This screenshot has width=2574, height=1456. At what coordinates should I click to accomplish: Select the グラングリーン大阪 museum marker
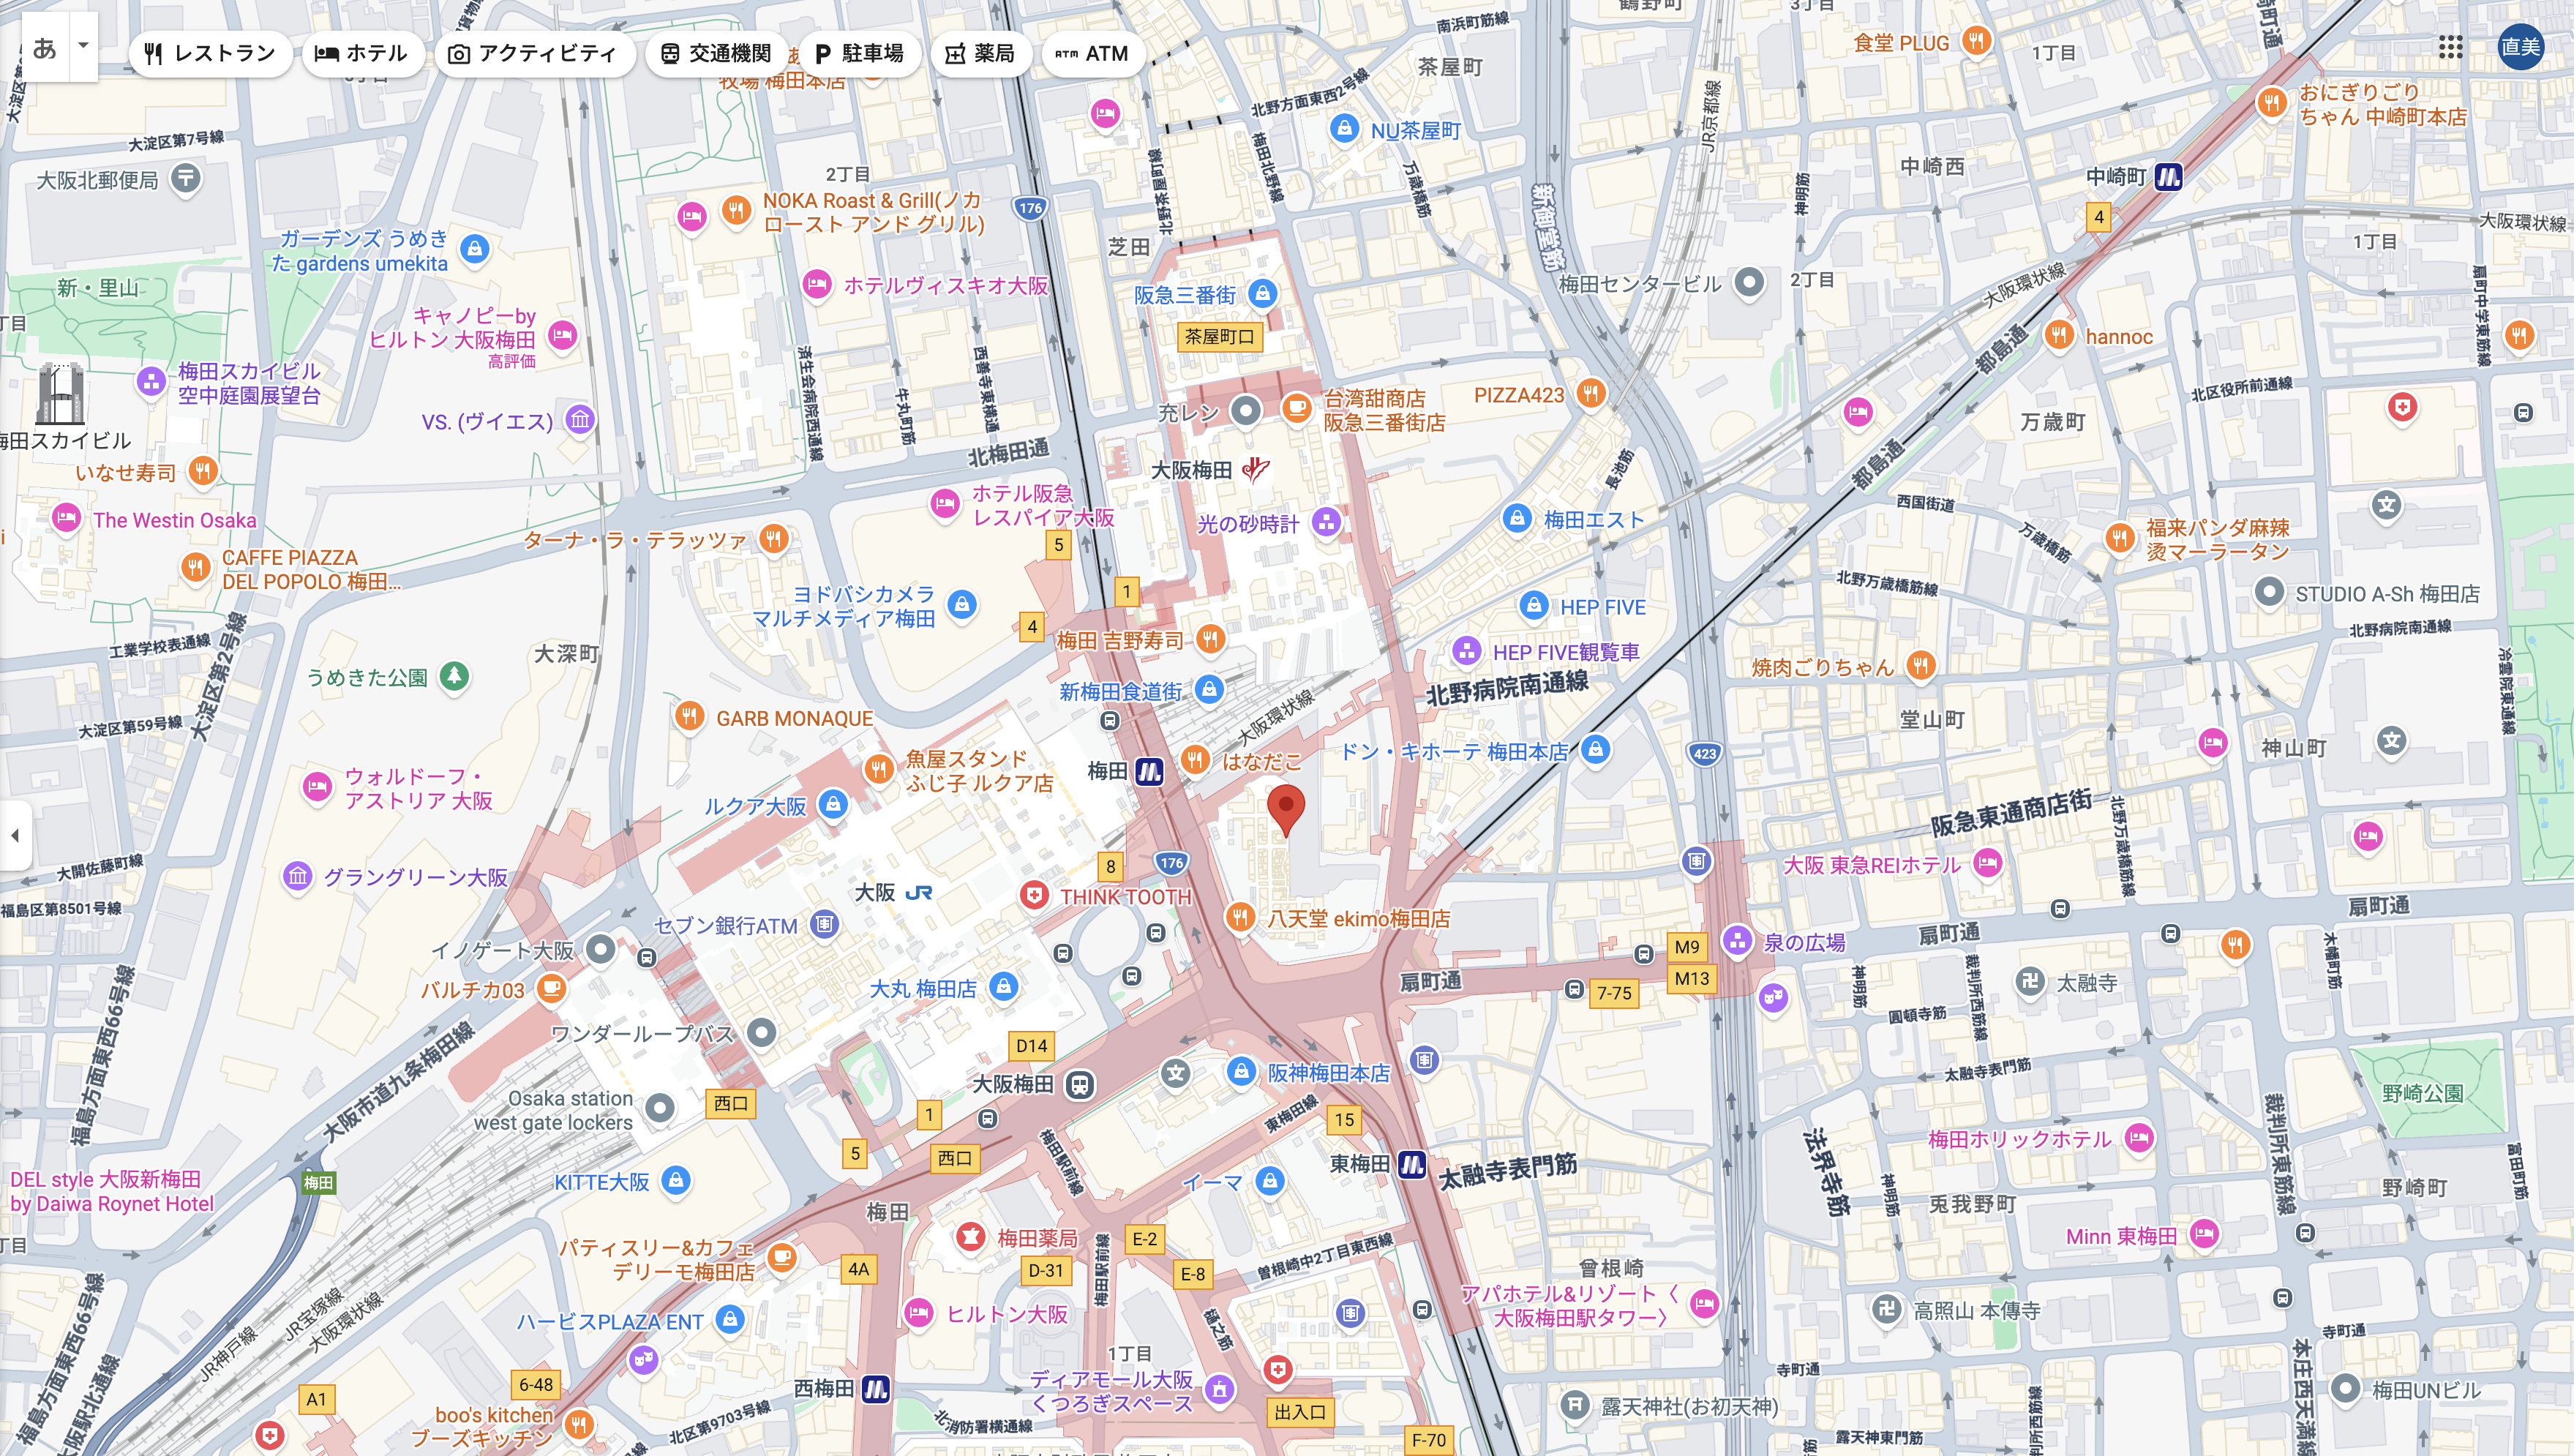click(297, 877)
